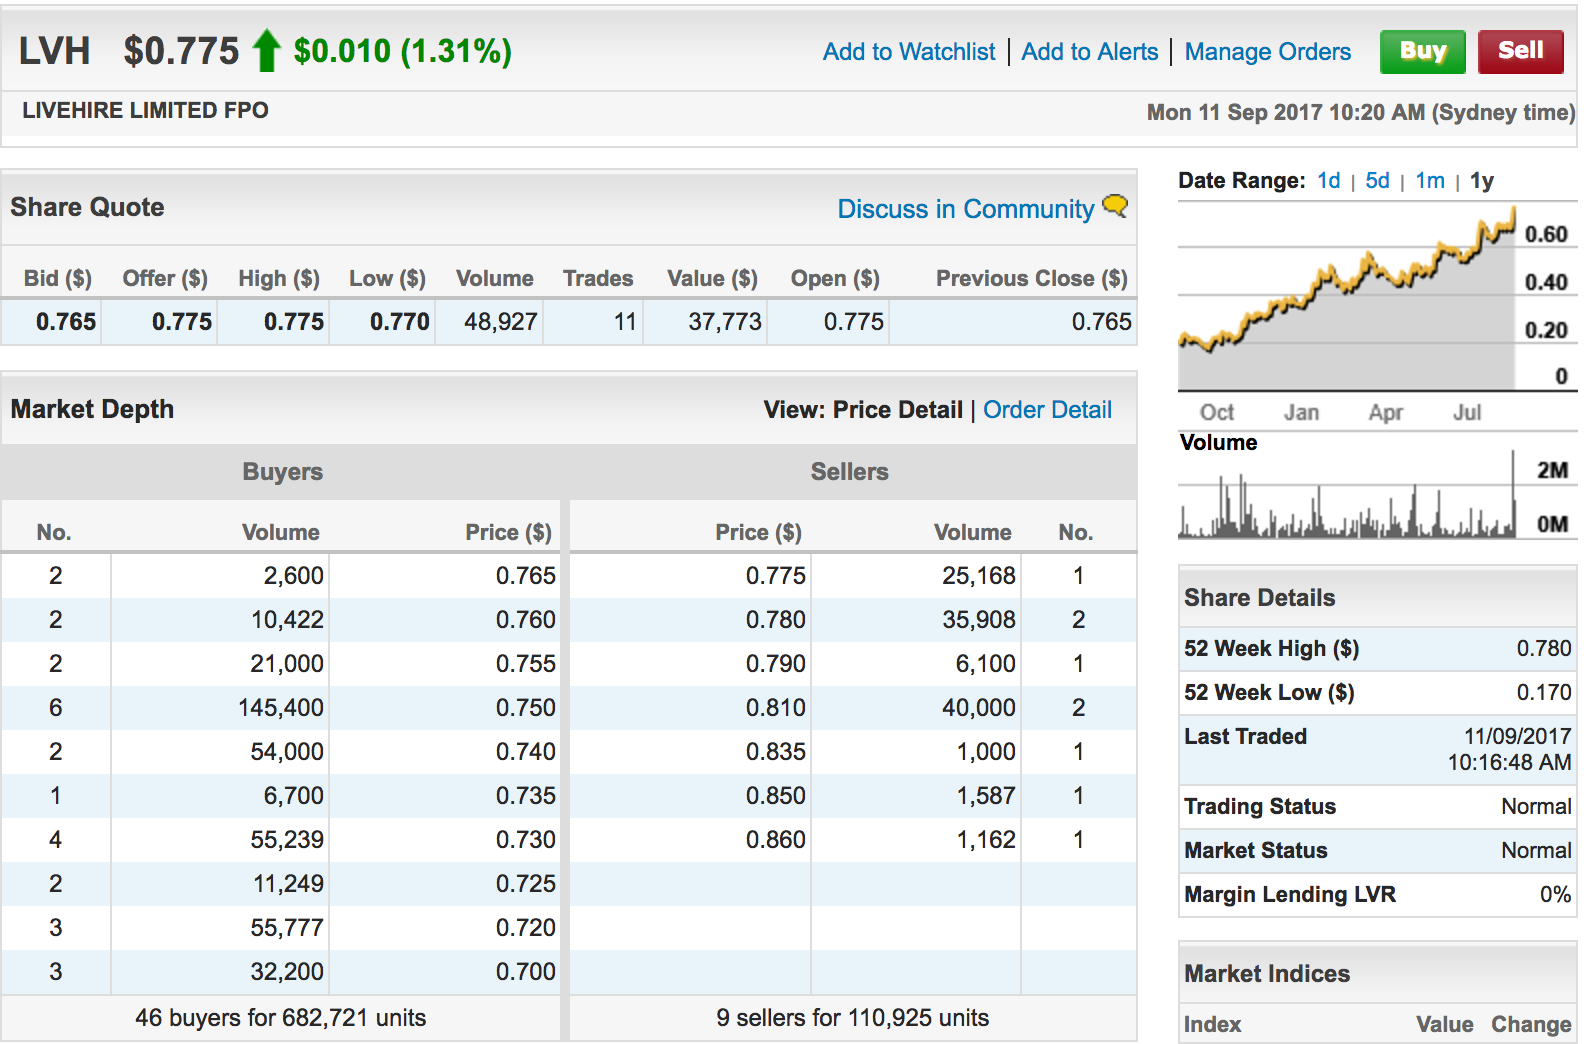
Task: Click seller price 0.860
Action: pyautogui.click(x=775, y=840)
